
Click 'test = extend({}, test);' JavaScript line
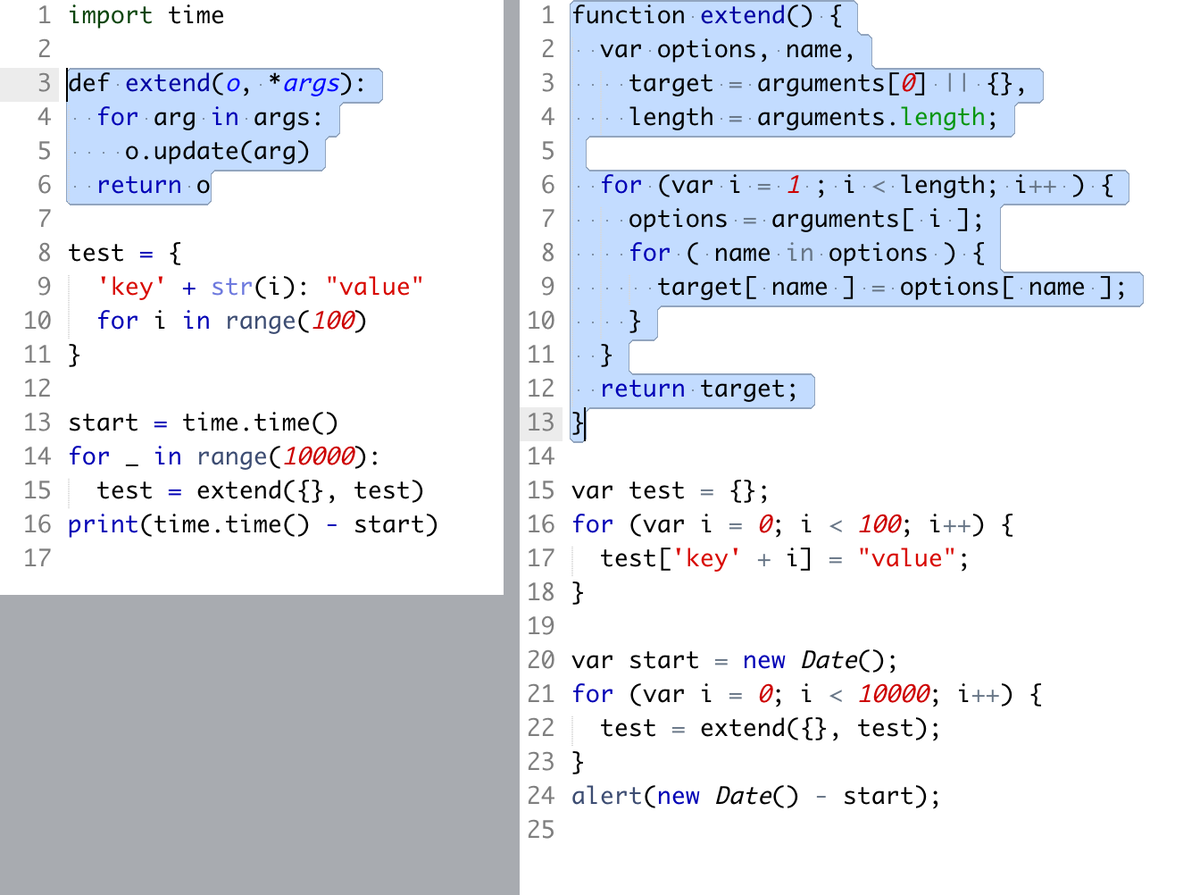[x=771, y=729]
